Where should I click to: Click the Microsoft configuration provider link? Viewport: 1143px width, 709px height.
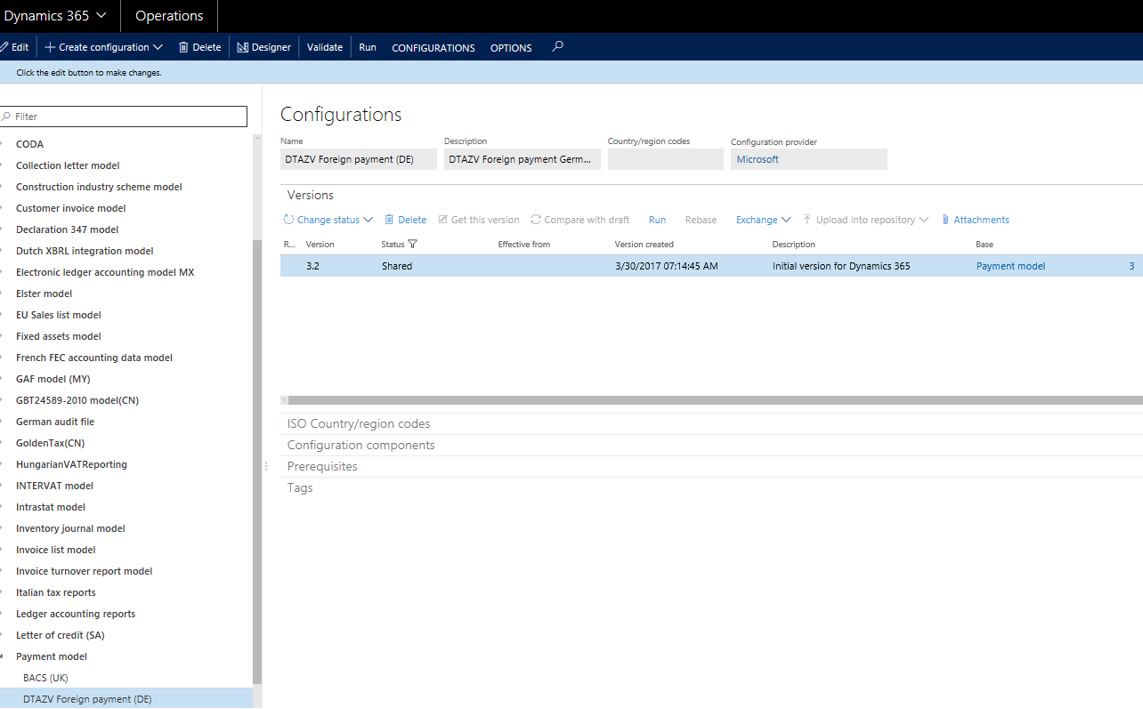pyautogui.click(x=757, y=159)
